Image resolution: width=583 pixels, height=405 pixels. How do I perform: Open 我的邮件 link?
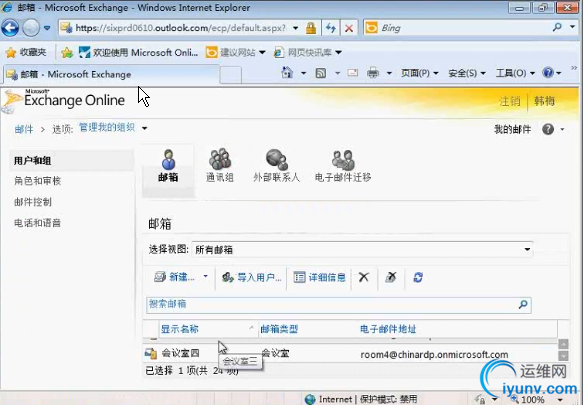point(512,129)
